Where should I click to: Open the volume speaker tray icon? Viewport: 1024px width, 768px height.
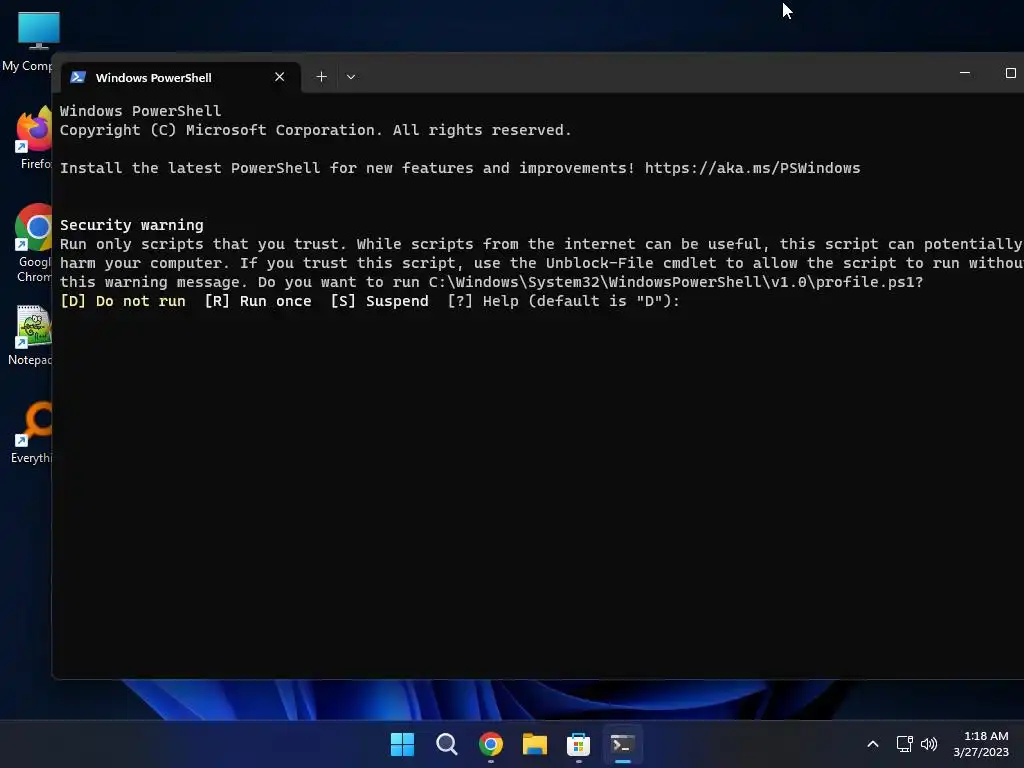929,744
